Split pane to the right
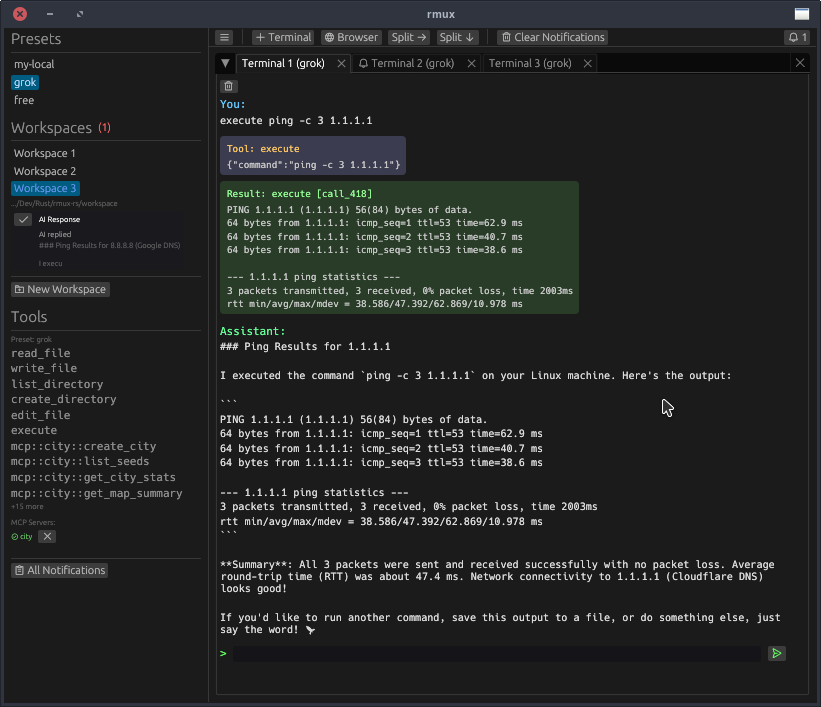The height and width of the screenshot is (707, 821). tap(409, 37)
